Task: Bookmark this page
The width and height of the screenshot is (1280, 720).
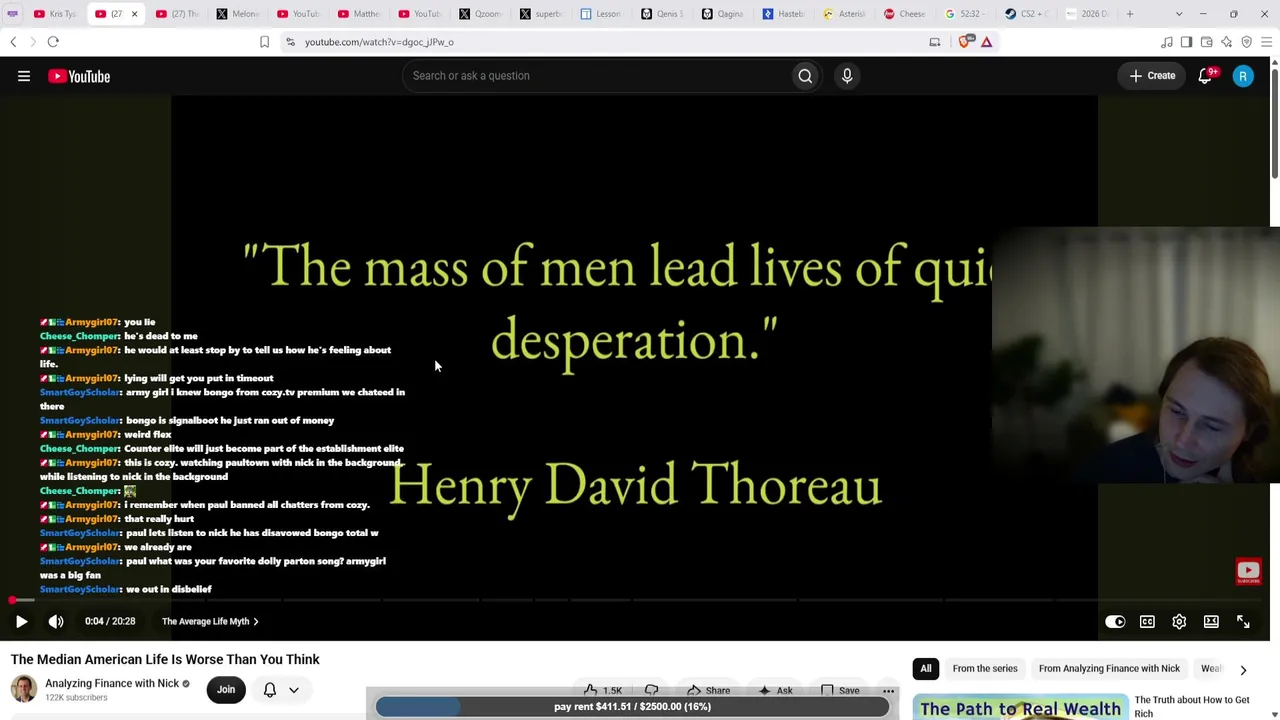Action: (264, 42)
